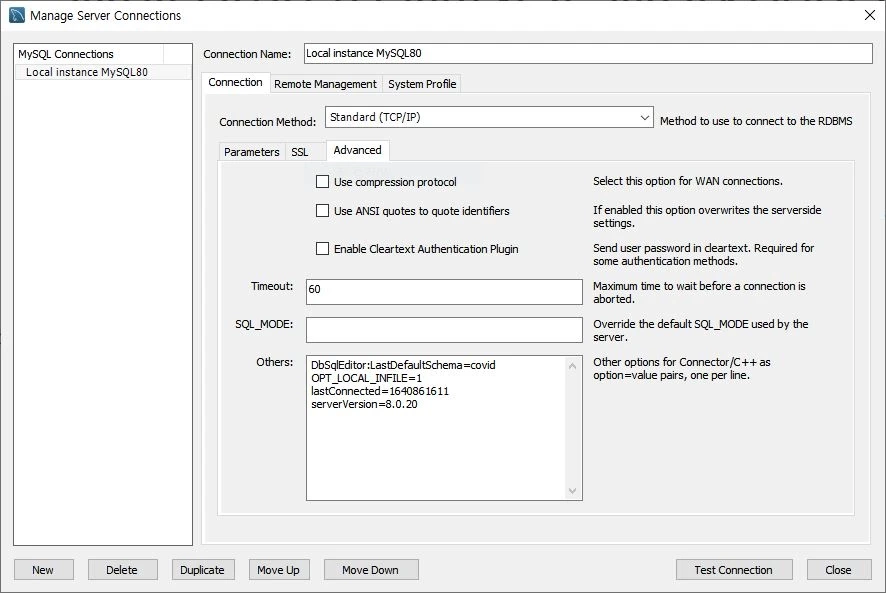Screen dimensions: 886x593
Task: Delete the selected connection
Action: tap(121, 570)
